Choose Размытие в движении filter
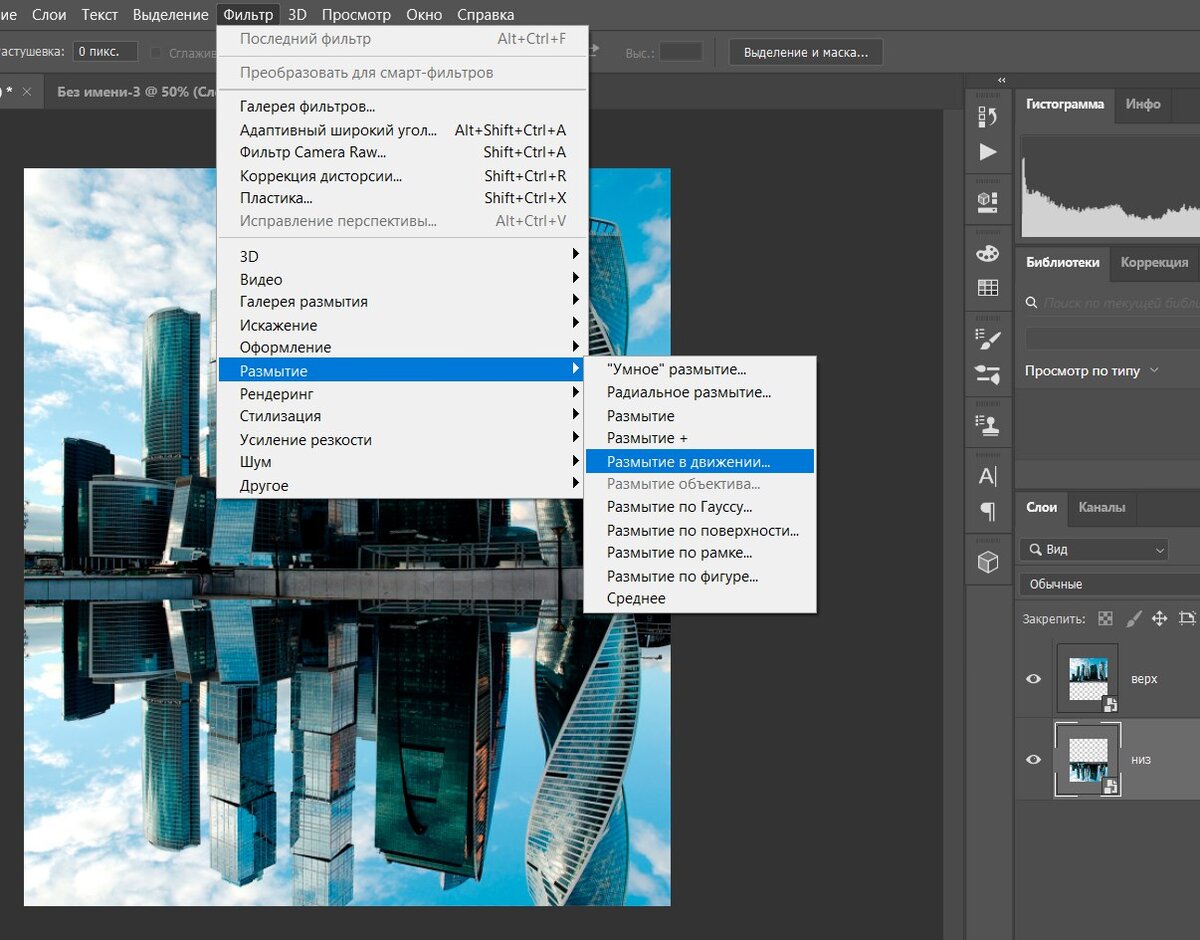The image size is (1200, 940). [x=699, y=461]
